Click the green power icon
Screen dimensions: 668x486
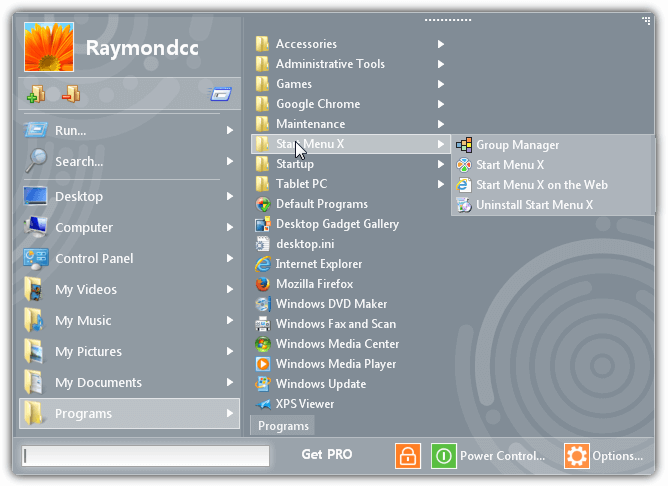pos(443,455)
